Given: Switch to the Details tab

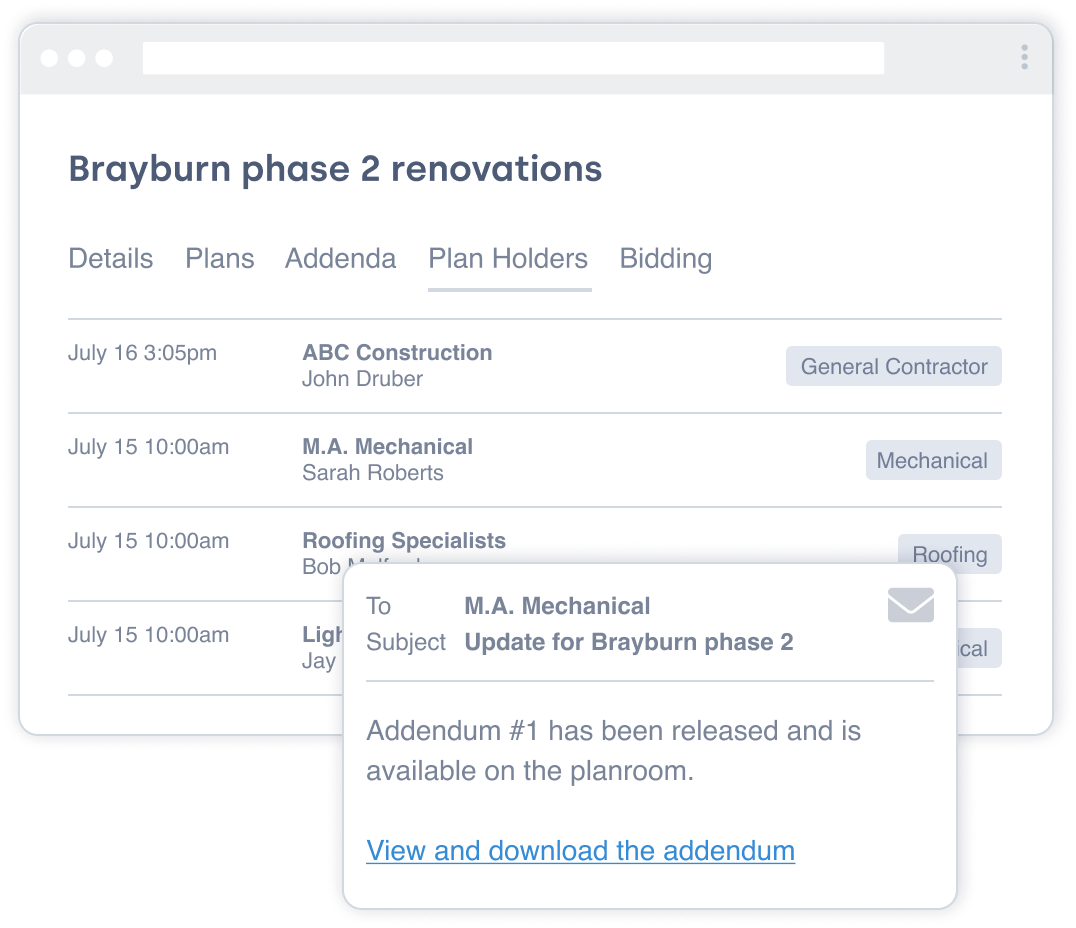Looking at the screenshot, I should click(110, 259).
